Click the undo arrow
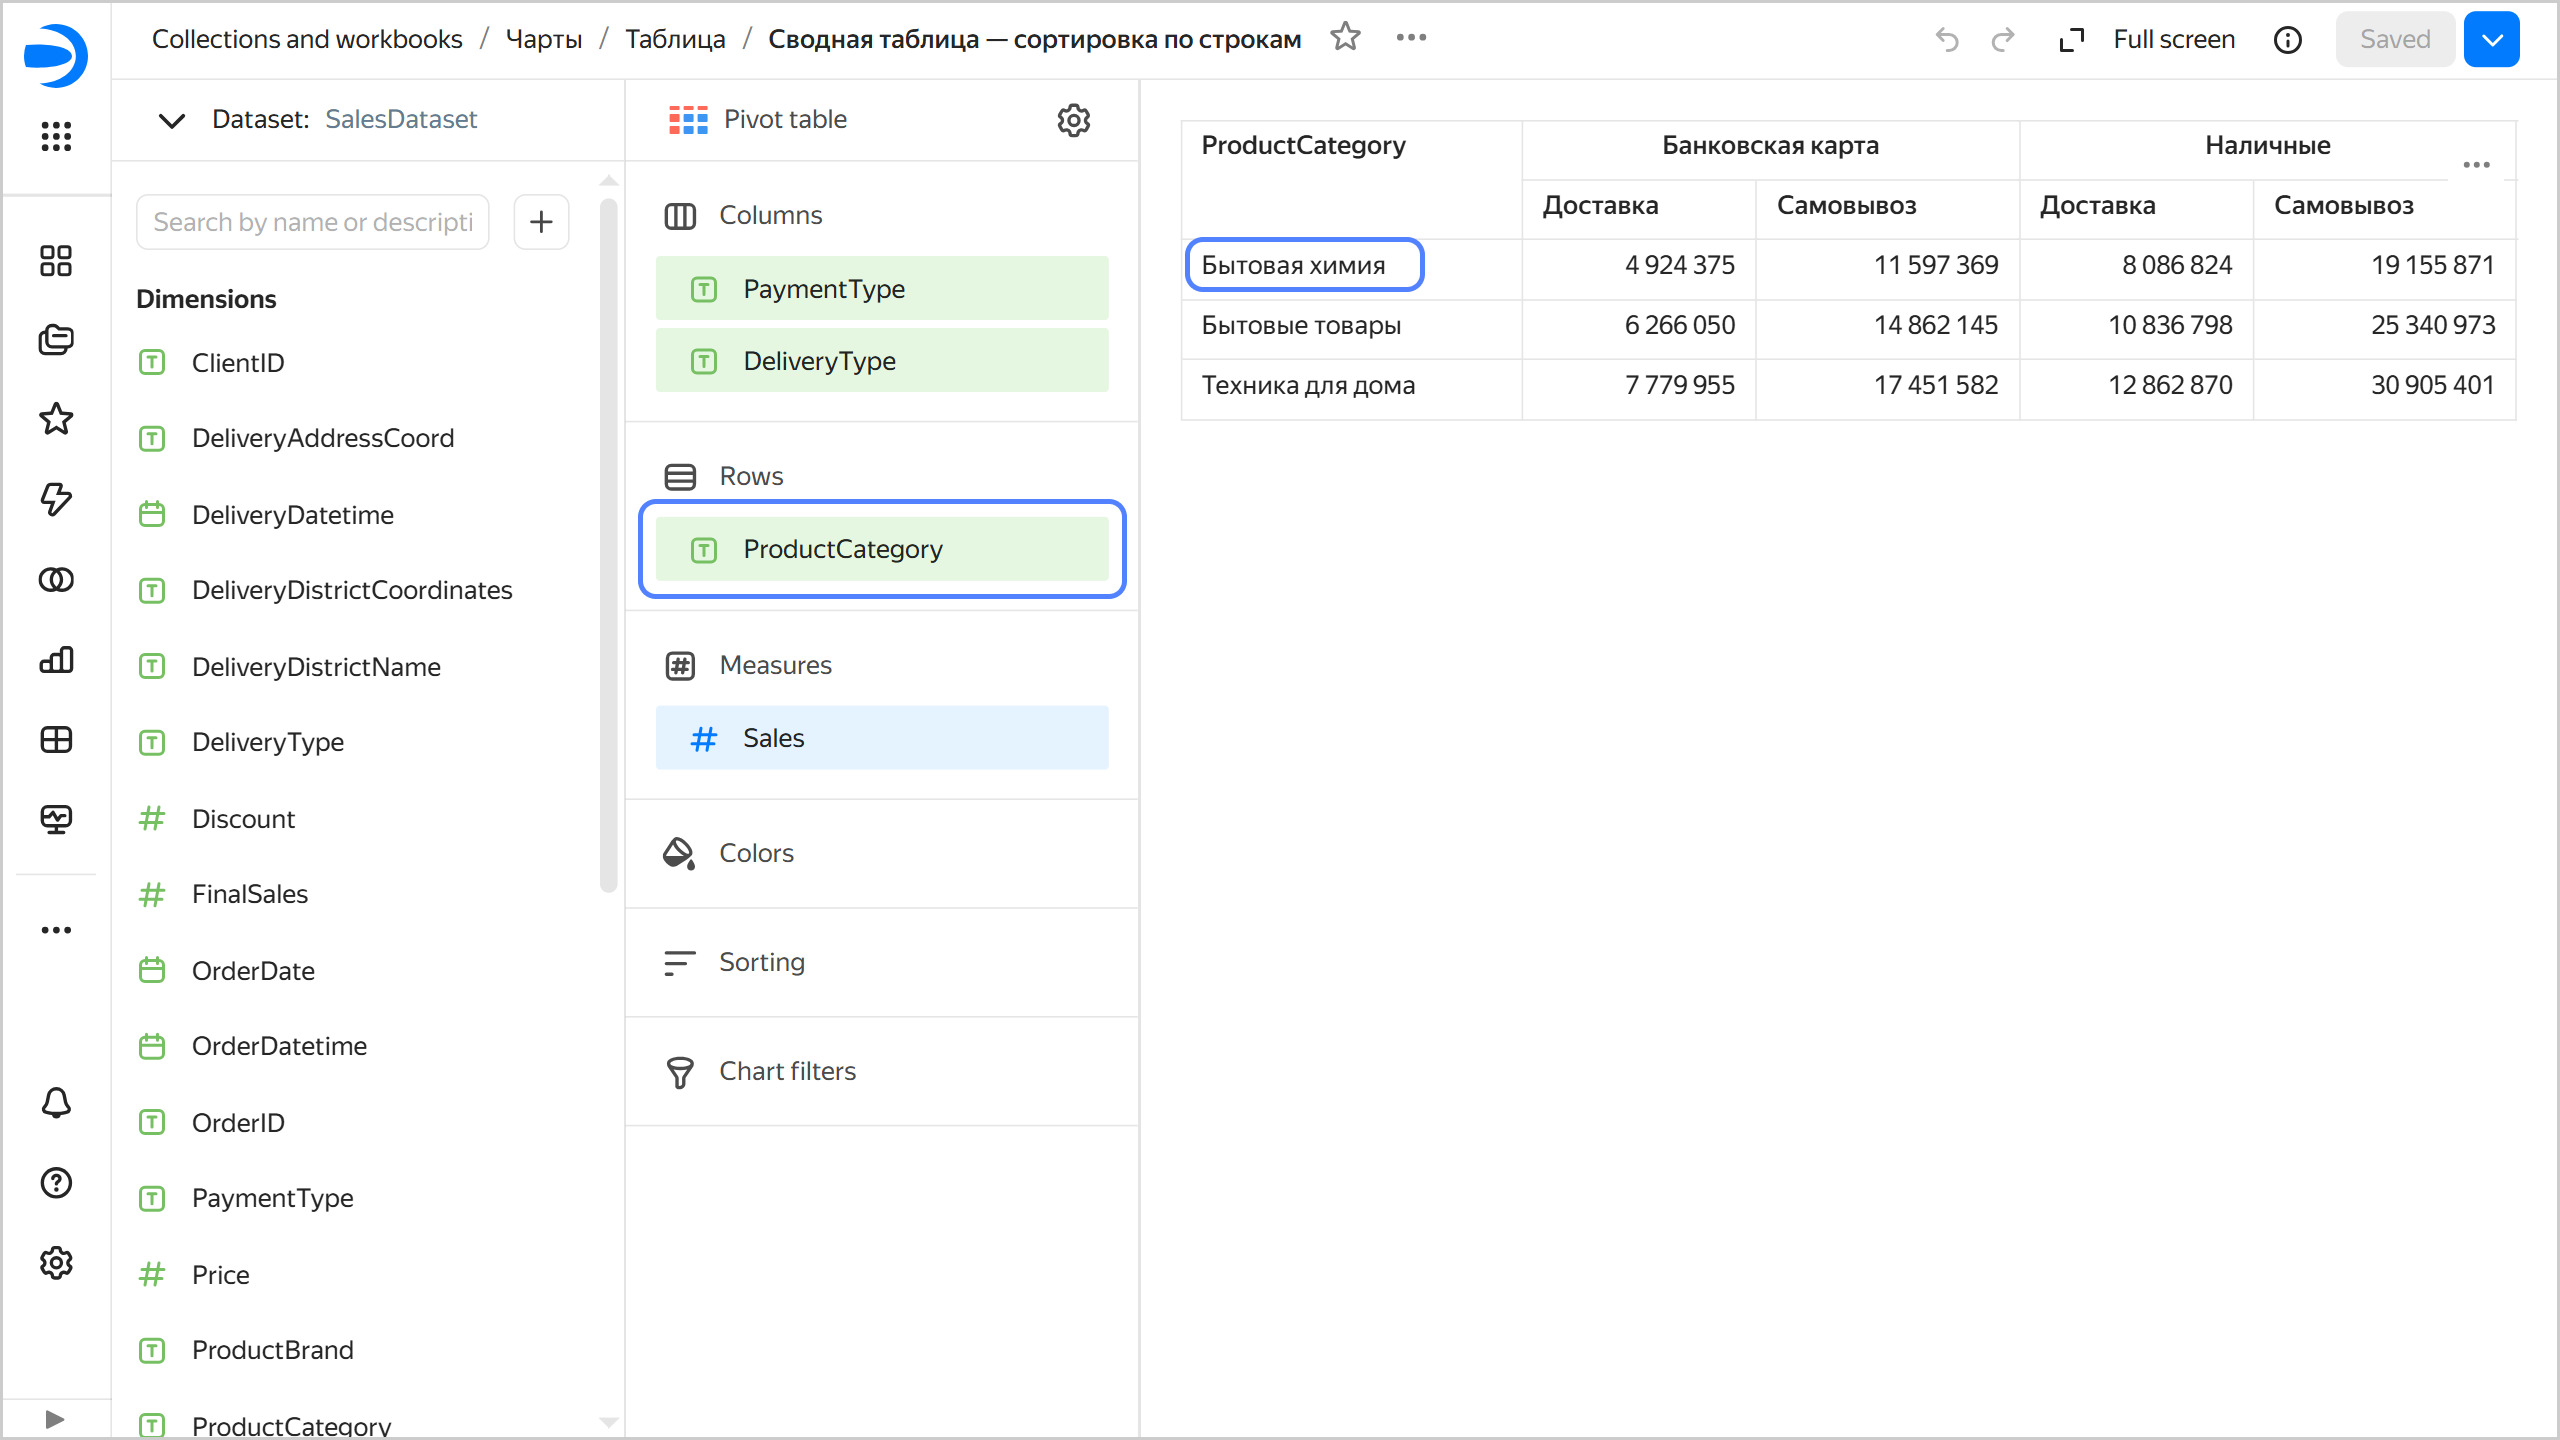 click(1947, 39)
